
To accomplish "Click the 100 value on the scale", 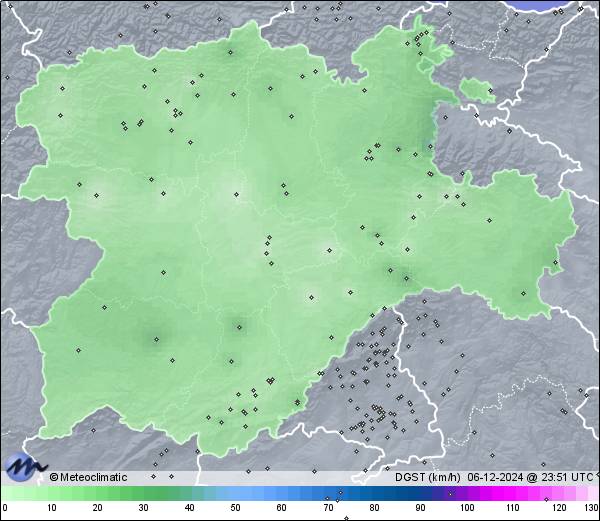I will tap(467, 508).
